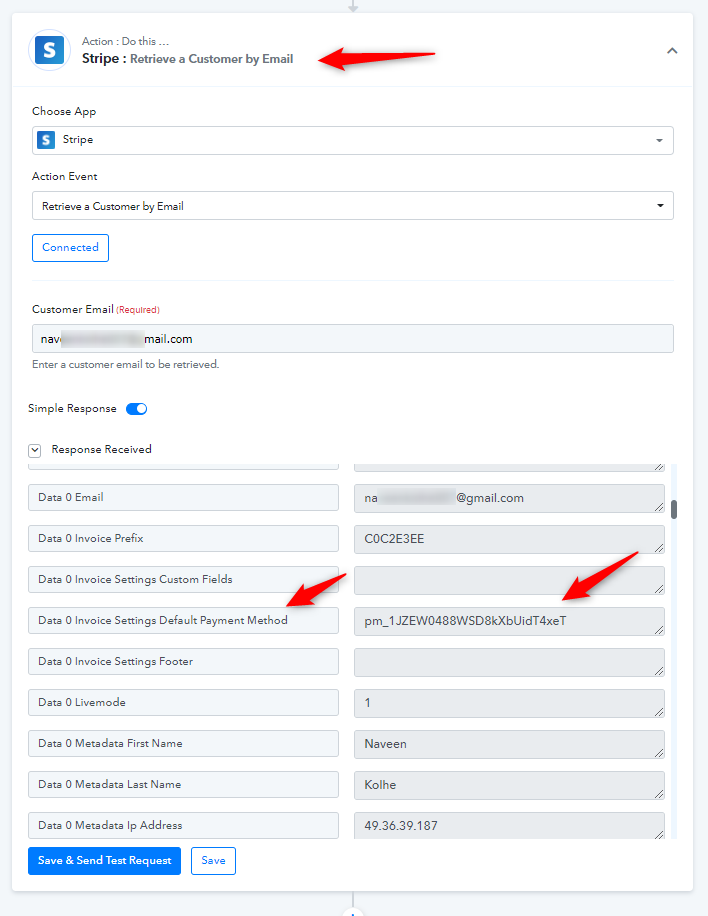
Task: Click the Data 0 Email value with gmail.com
Action: (x=509, y=498)
